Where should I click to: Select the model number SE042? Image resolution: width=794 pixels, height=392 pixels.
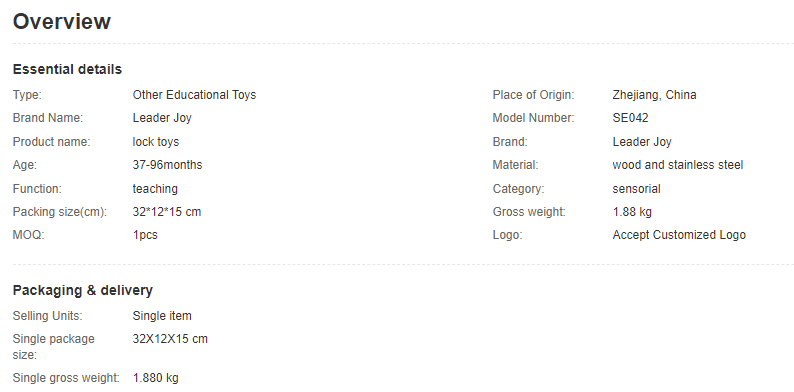pos(630,118)
